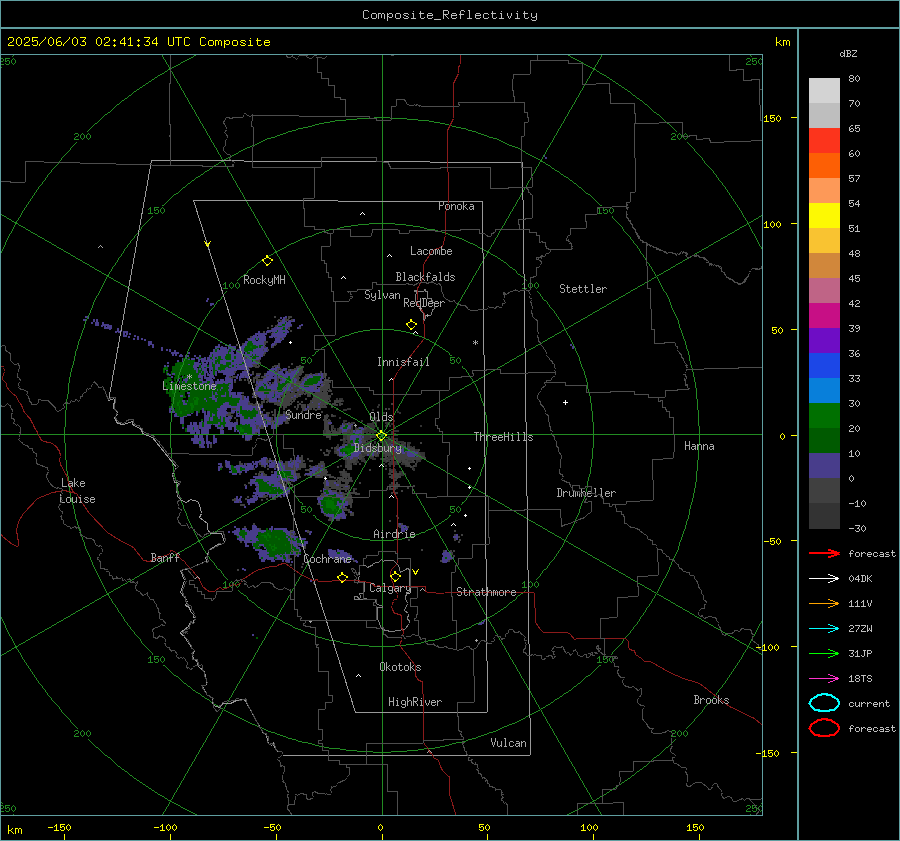Click the Ponoka town label
The width and height of the screenshot is (900, 841).
[x=456, y=206]
